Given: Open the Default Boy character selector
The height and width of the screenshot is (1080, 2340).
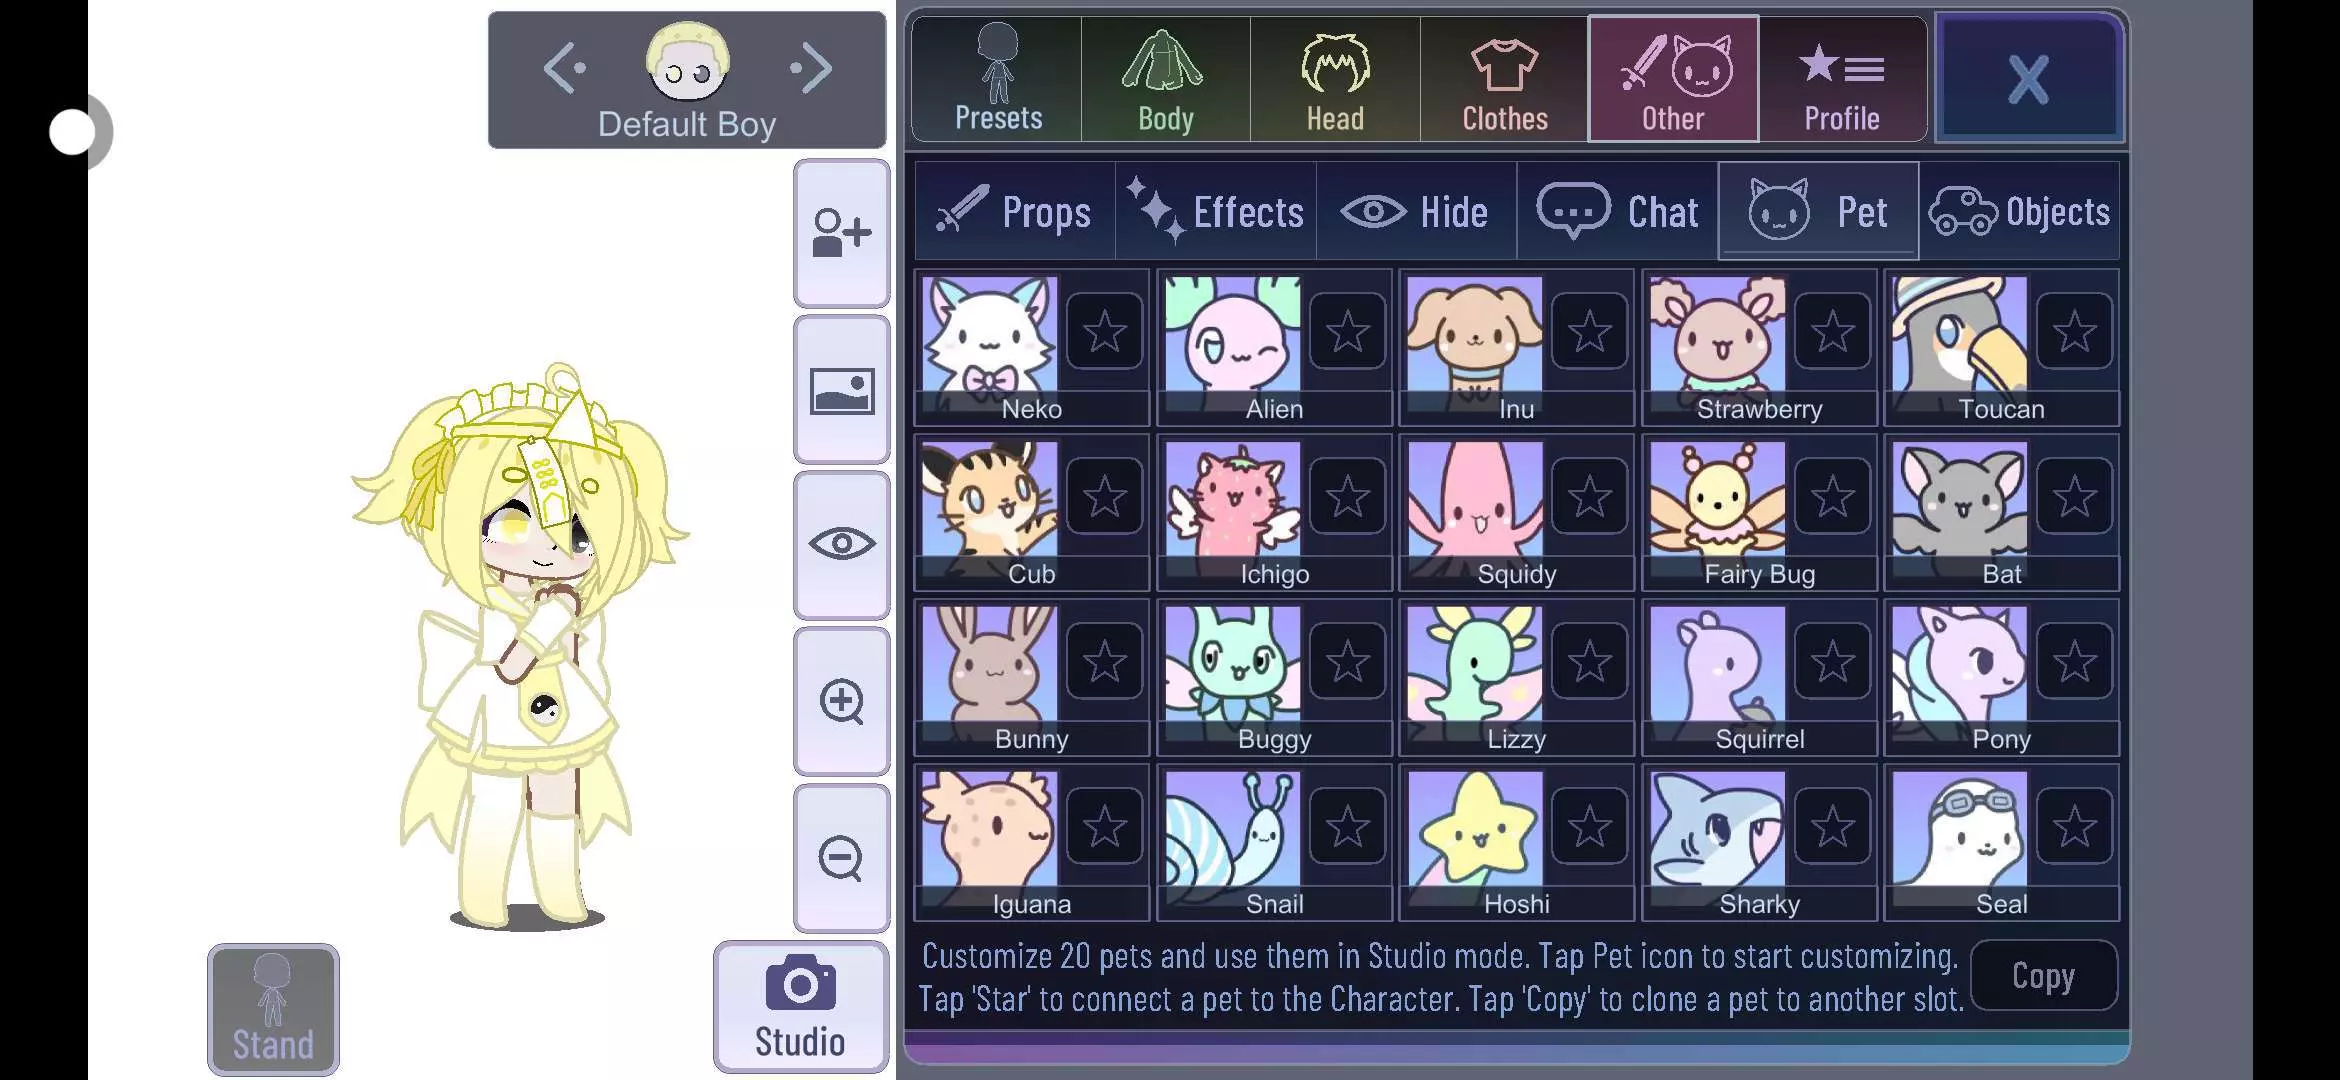Looking at the screenshot, I should tap(687, 80).
